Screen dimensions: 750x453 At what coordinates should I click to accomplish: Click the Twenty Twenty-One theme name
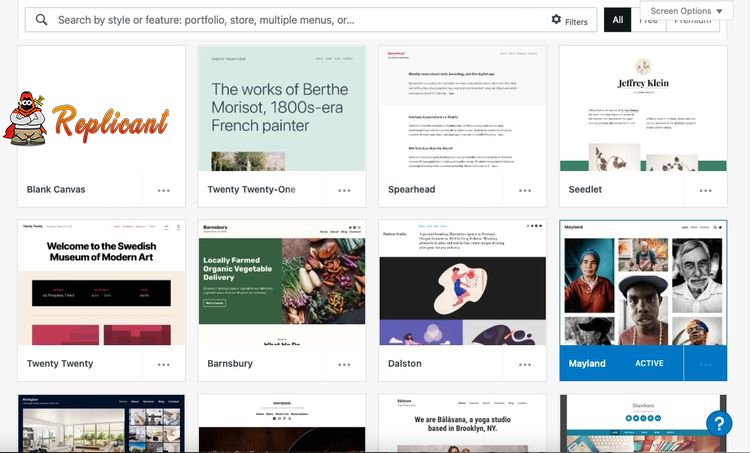click(x=252, y=189)
